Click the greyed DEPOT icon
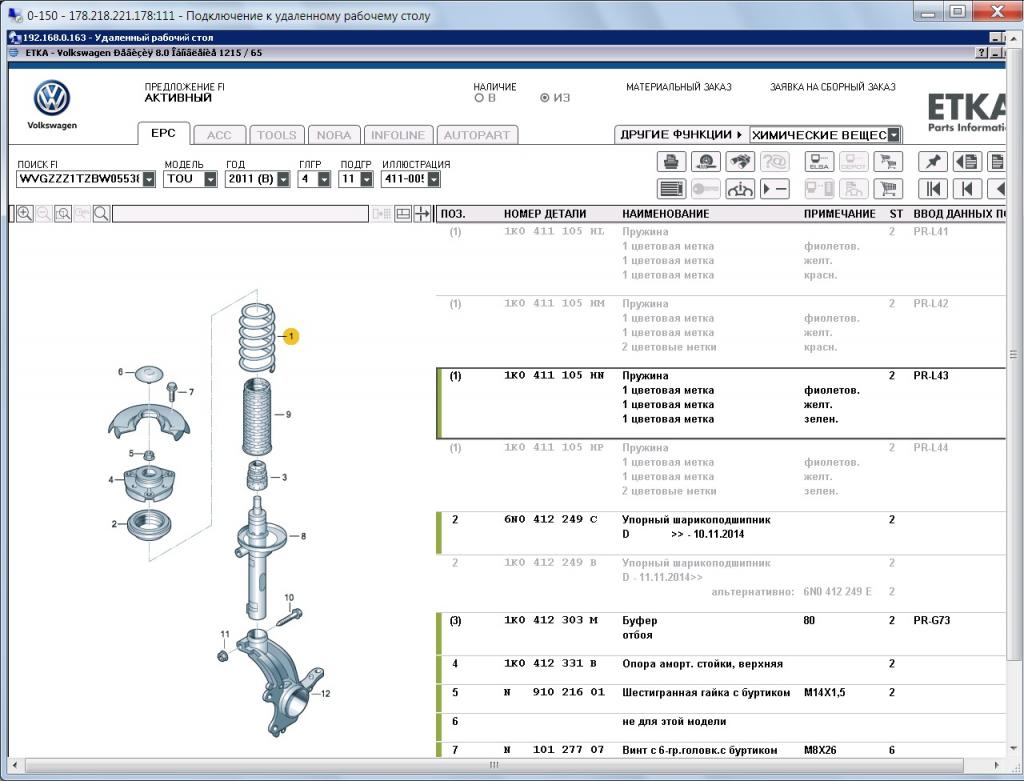 (x=854, y=161)
